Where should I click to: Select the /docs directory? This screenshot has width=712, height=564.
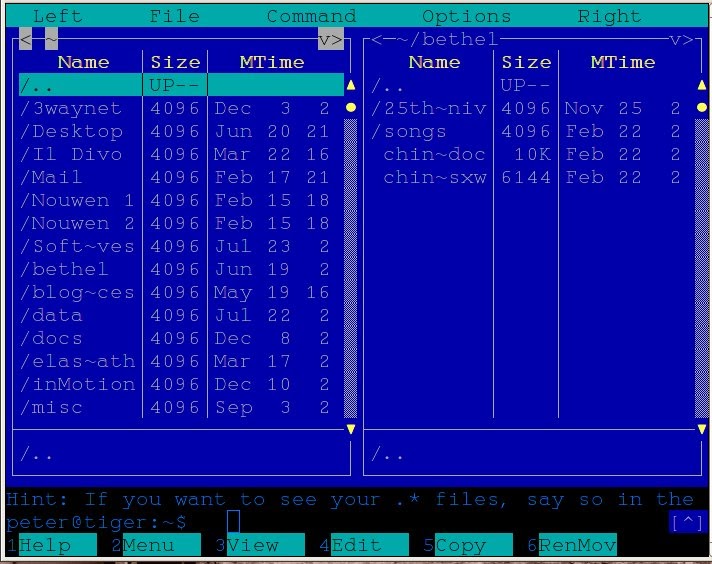coord(181,338)
